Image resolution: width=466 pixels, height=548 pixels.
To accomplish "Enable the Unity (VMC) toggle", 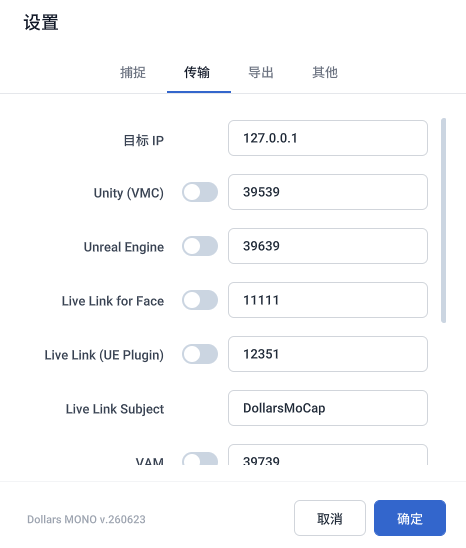I will pyautogui.click(x=200, y=192).
